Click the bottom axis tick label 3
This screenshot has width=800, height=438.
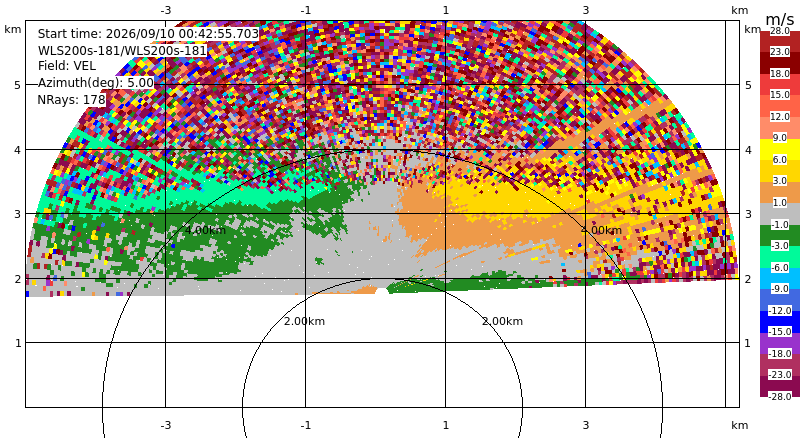pos(586,425)
